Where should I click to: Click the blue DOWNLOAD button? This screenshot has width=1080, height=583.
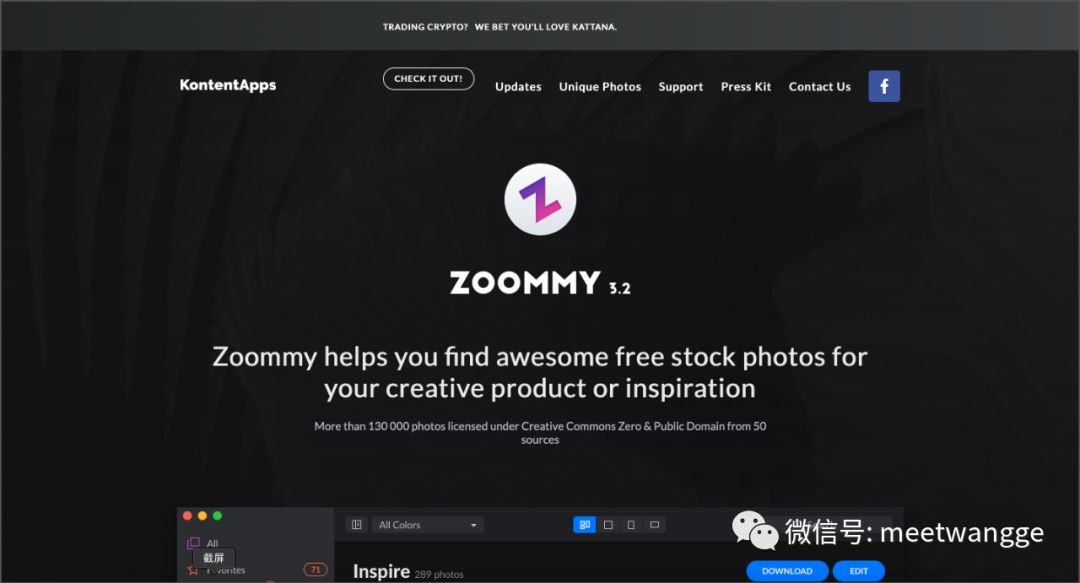pos(787,571)
